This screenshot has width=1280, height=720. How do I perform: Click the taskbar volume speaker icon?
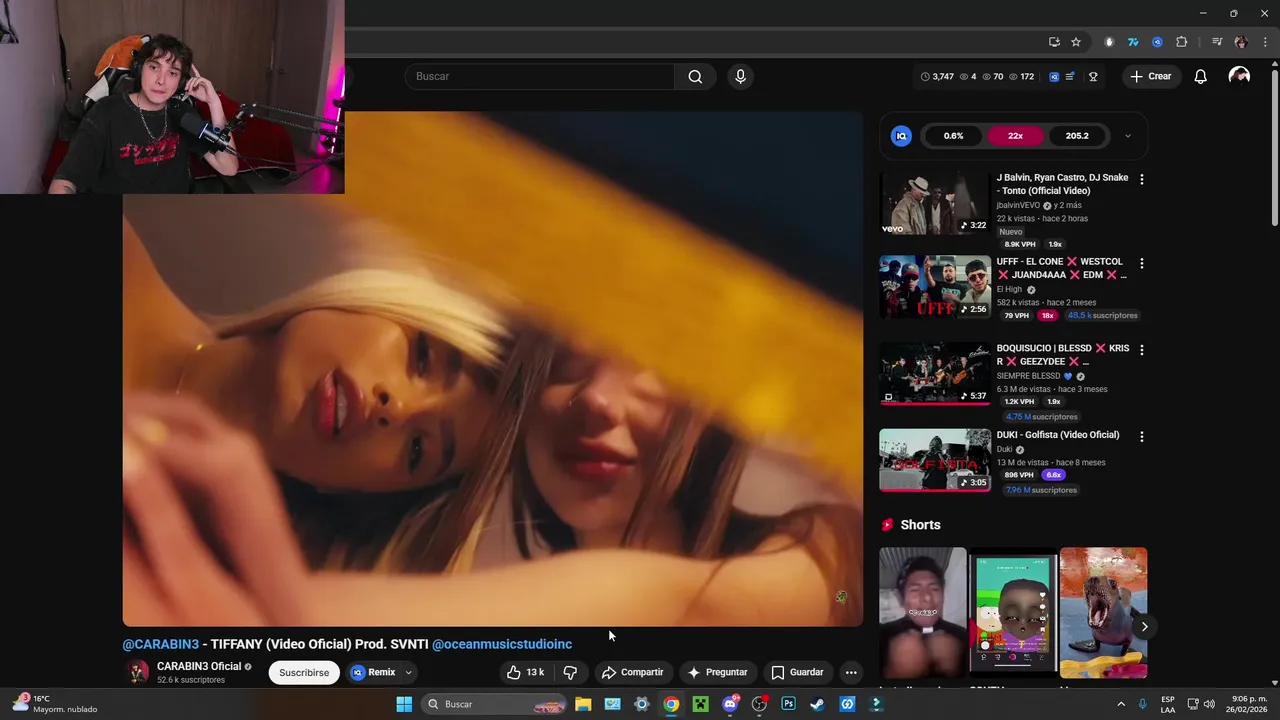pyautogui.click(x=1209, y=704)
